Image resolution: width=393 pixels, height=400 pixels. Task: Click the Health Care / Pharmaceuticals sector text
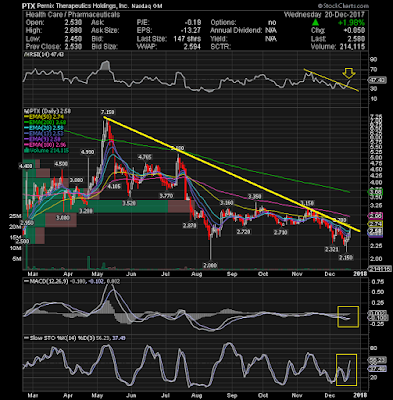[73, 15]
